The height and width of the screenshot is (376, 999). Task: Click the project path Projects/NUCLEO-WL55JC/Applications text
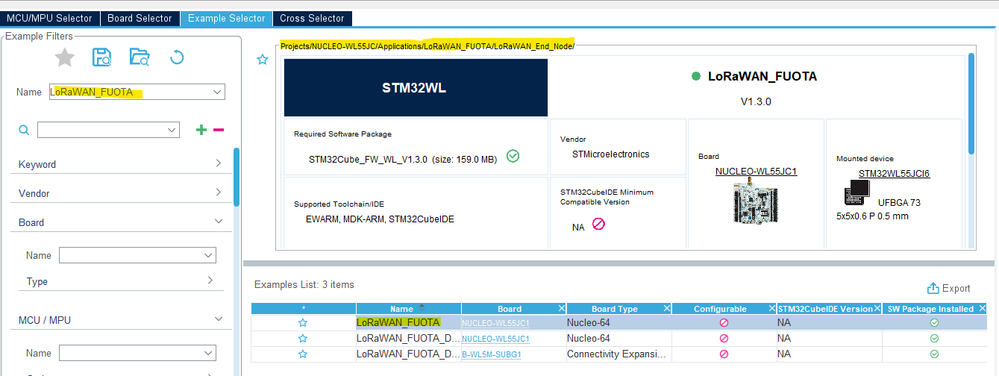[x=428, y=47]
